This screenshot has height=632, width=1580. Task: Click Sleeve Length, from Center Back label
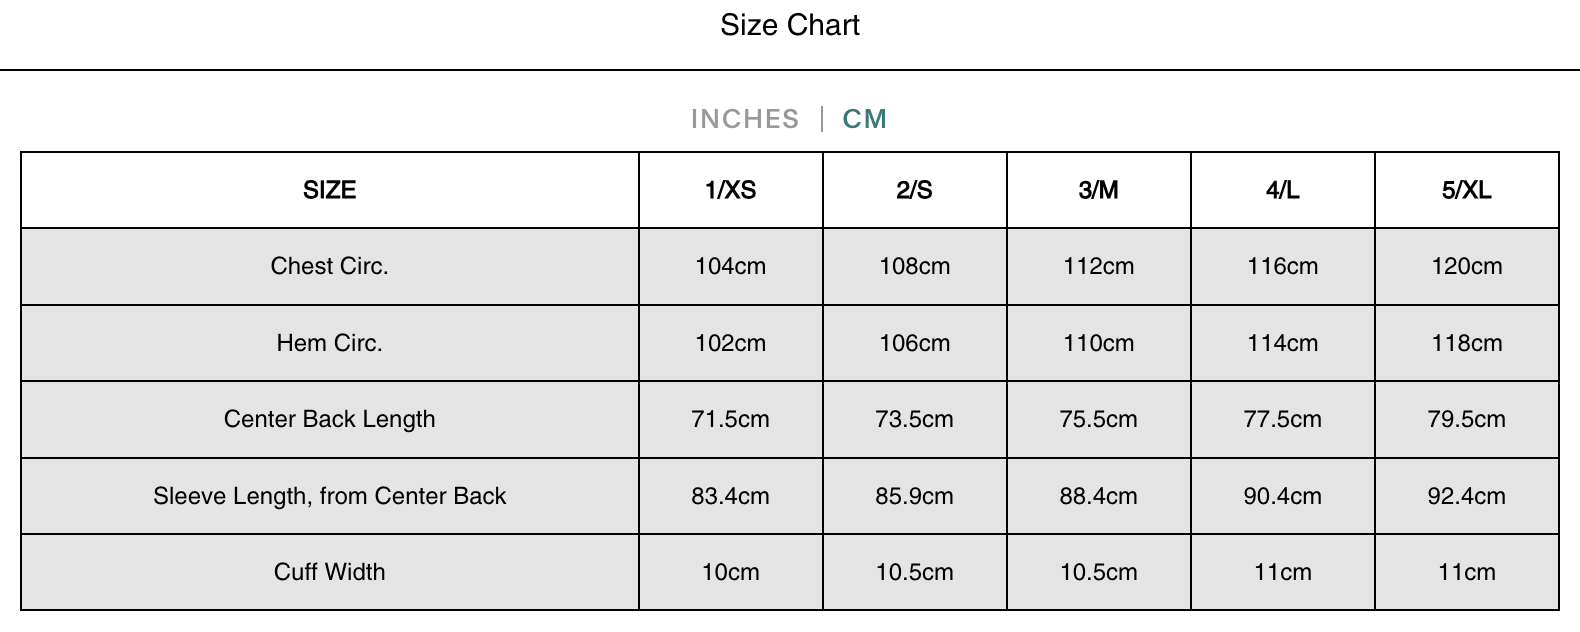coord(329,496)
